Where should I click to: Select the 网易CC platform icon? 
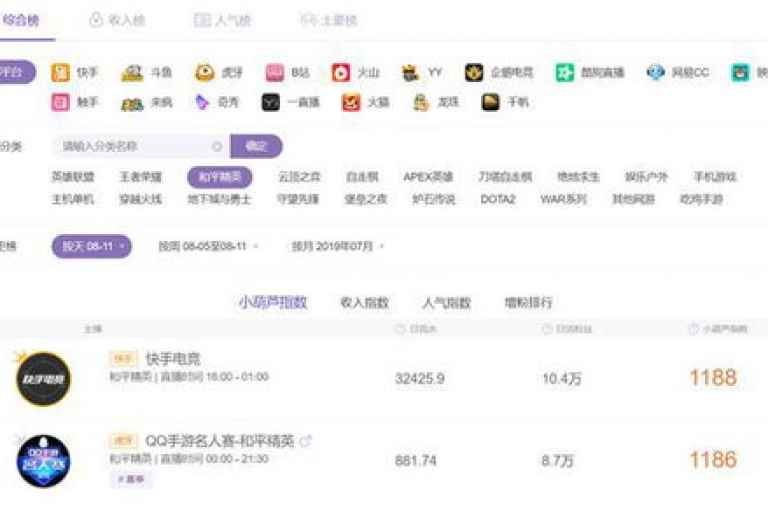[655, 73]
